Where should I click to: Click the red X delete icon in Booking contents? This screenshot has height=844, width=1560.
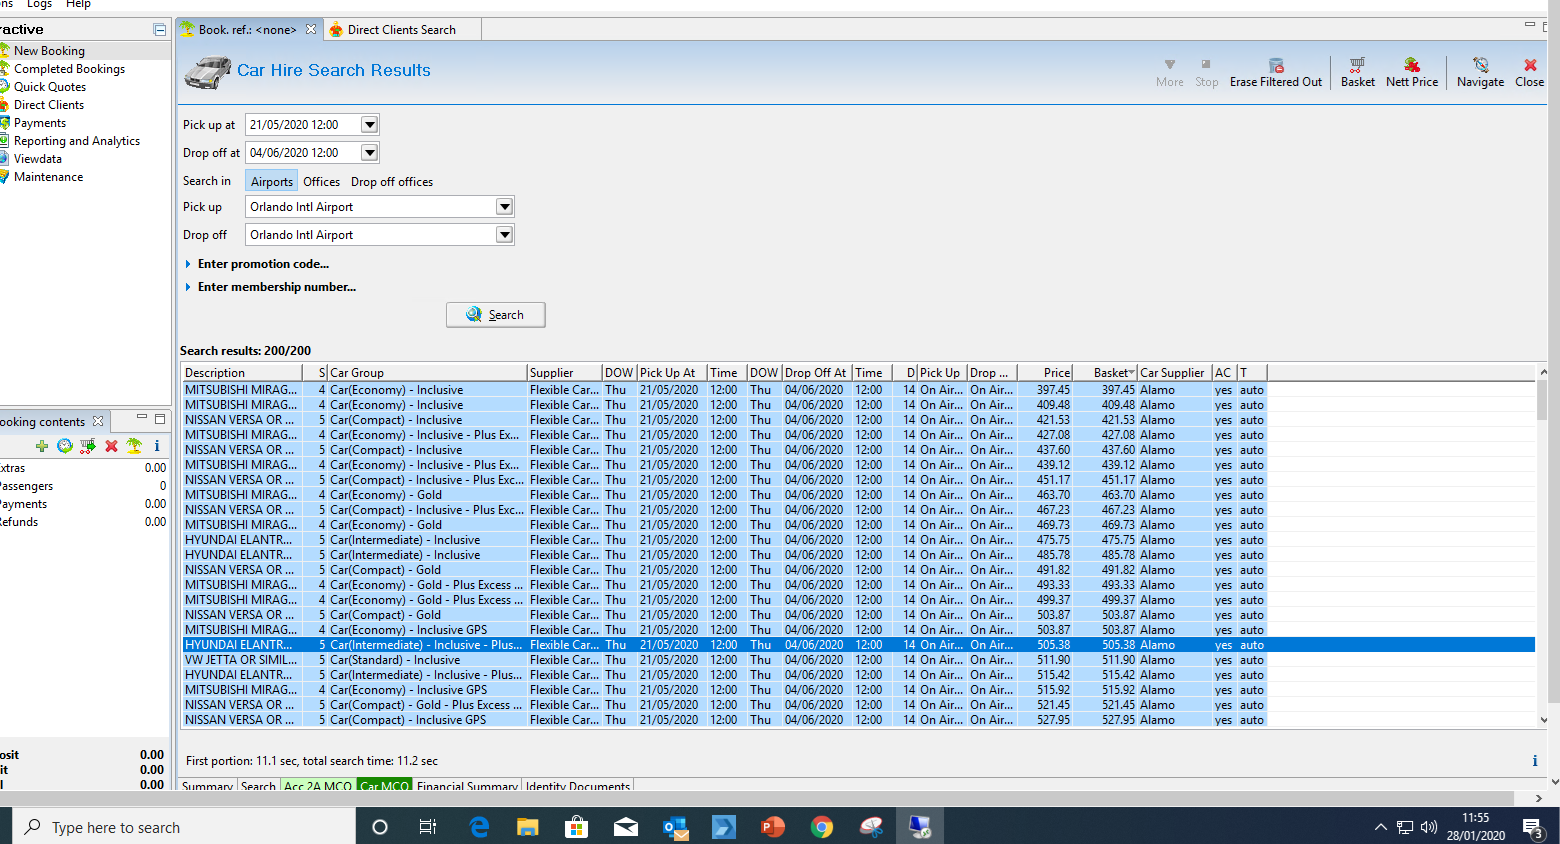click(111, 446)
